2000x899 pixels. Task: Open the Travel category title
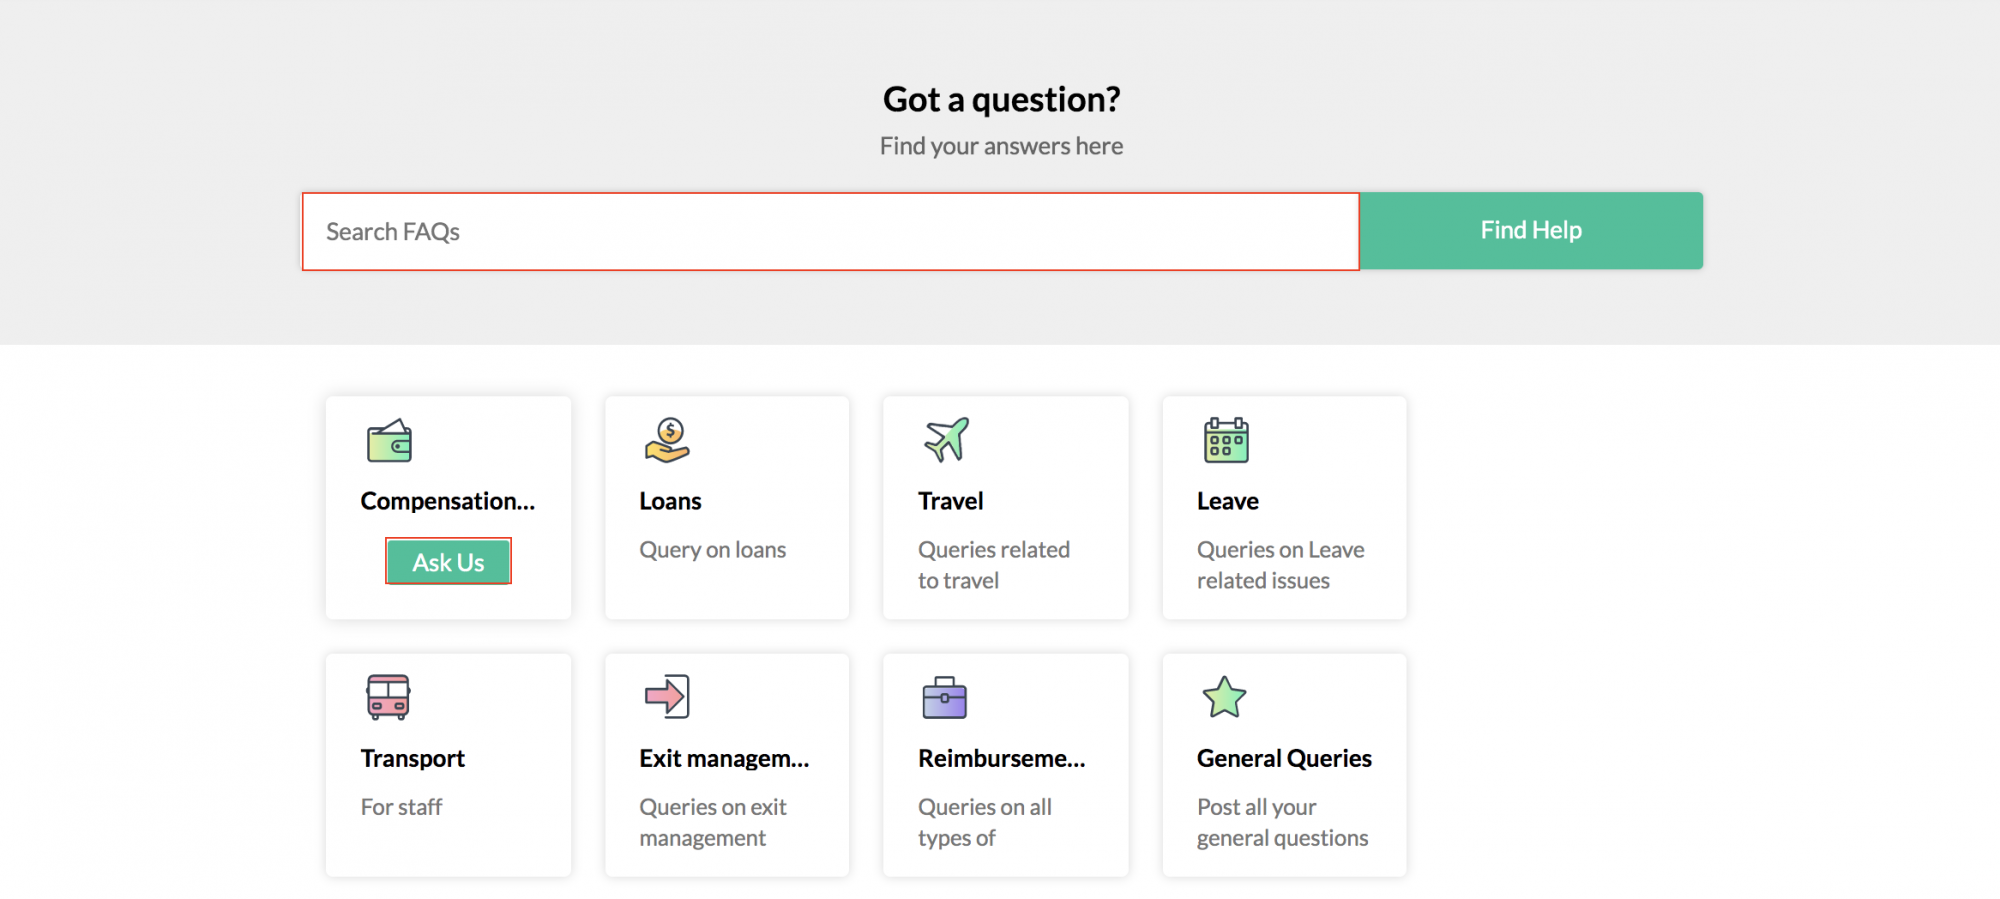(x=951, y=501)
